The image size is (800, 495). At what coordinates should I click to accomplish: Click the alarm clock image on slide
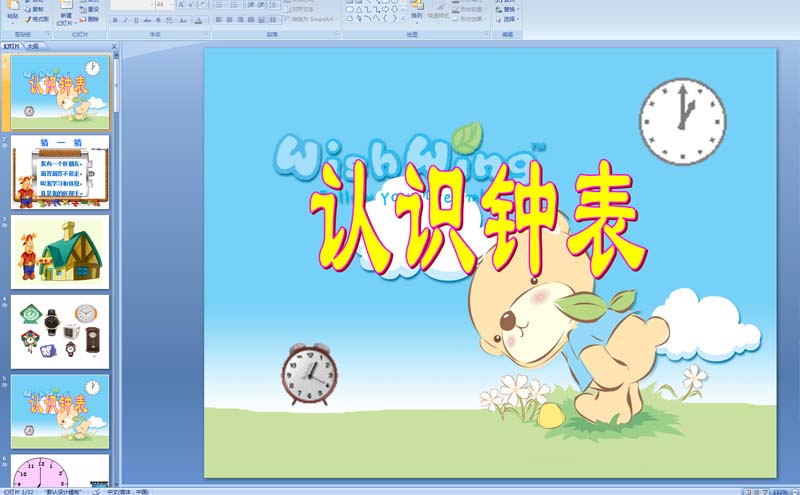coord(309,374)
